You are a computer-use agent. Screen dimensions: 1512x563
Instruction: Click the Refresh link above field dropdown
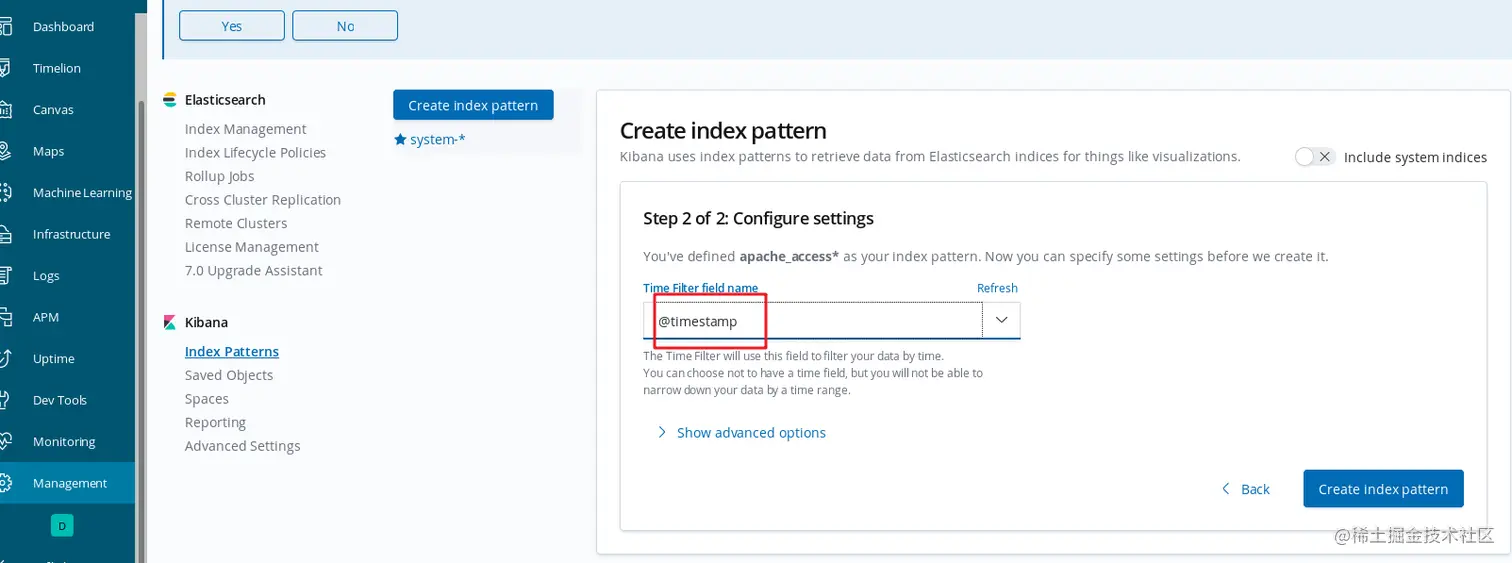(x=997, y=288)
